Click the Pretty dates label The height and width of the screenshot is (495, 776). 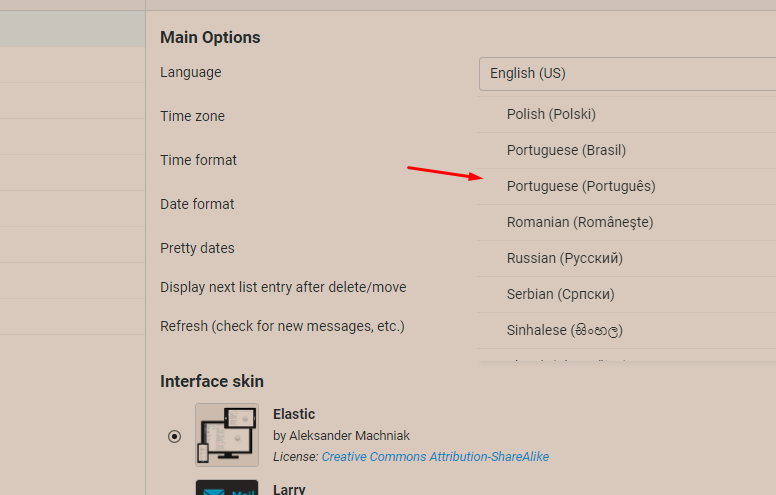point(197,248)
